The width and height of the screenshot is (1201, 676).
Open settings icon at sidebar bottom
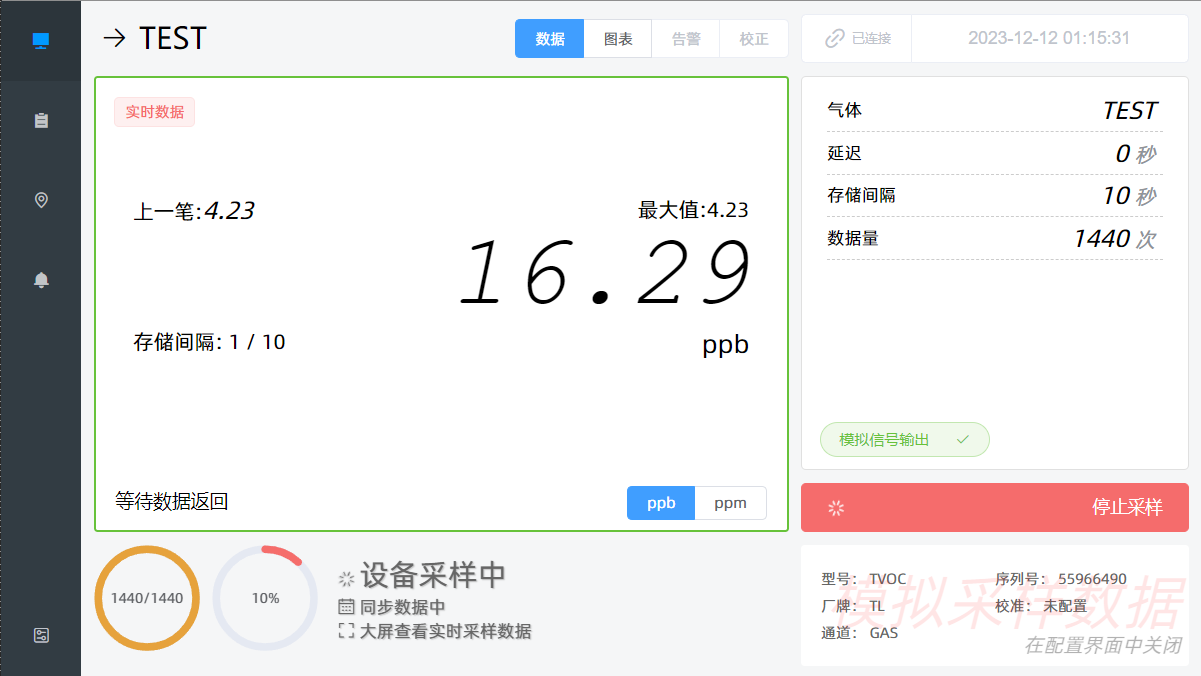point(41,635)
